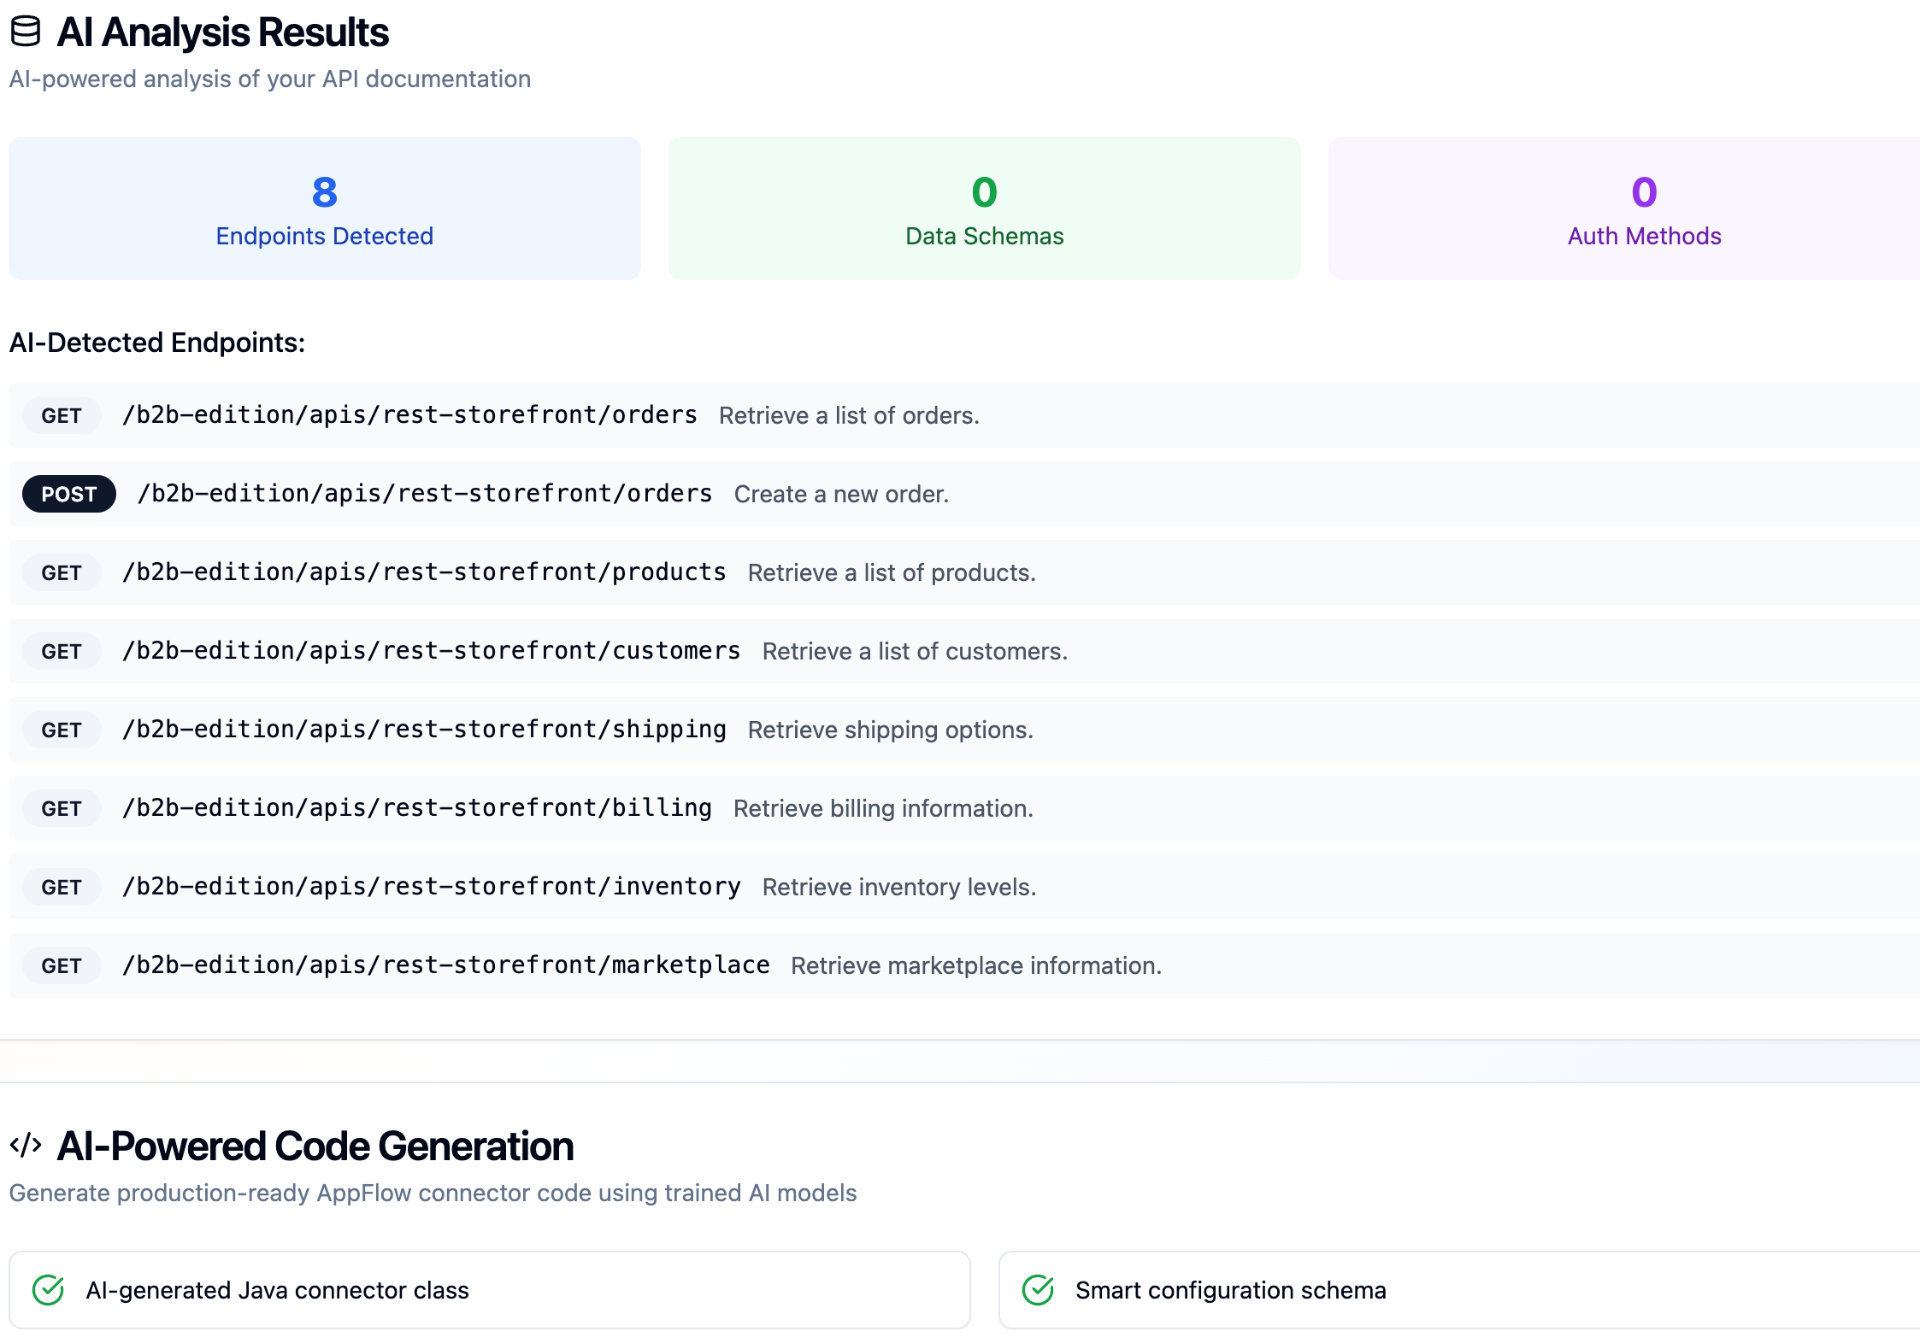This screenshot has width=1920, height=1343.
Task: Click GET badge on orders endpoint
Action: click(x=61, y=416)
